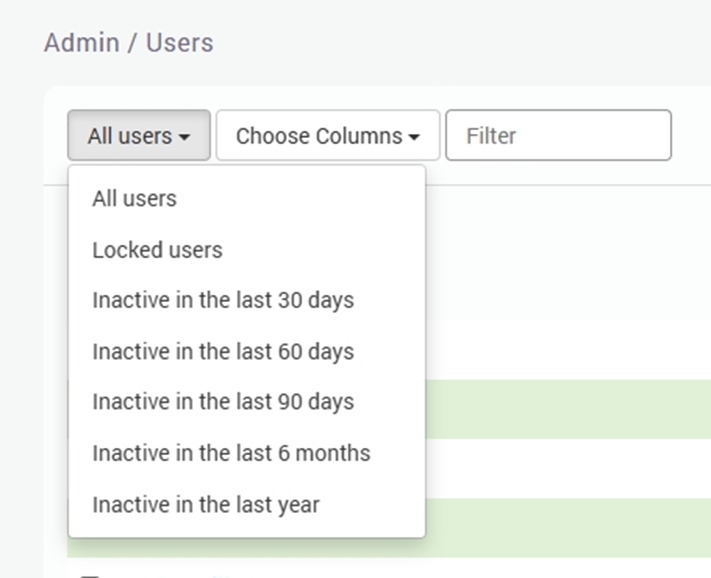
Task: Tick the partially visible checkbox at bottom
Action: pyautogui.click(x=90, y=574)
